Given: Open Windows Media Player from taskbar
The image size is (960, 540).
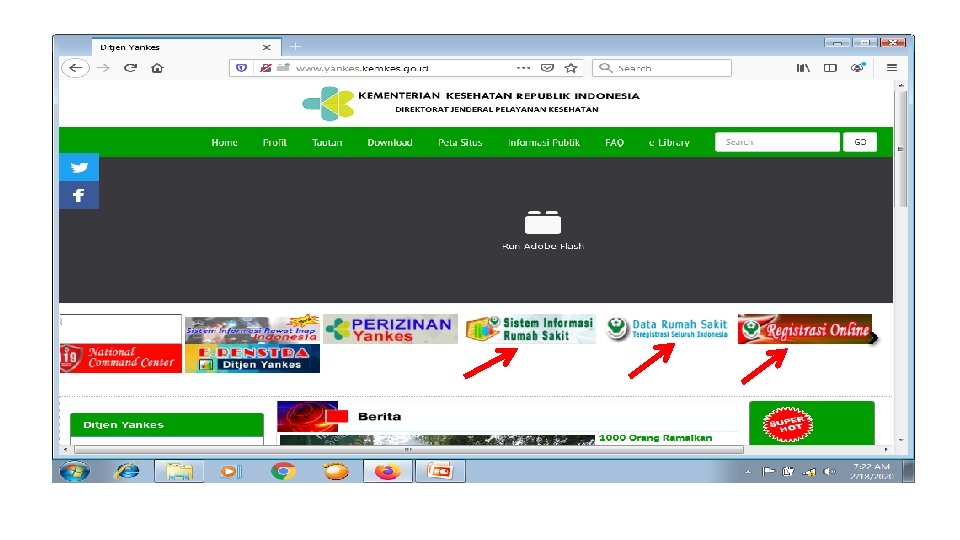Looking at the screenshot, I should click(231, 471).
